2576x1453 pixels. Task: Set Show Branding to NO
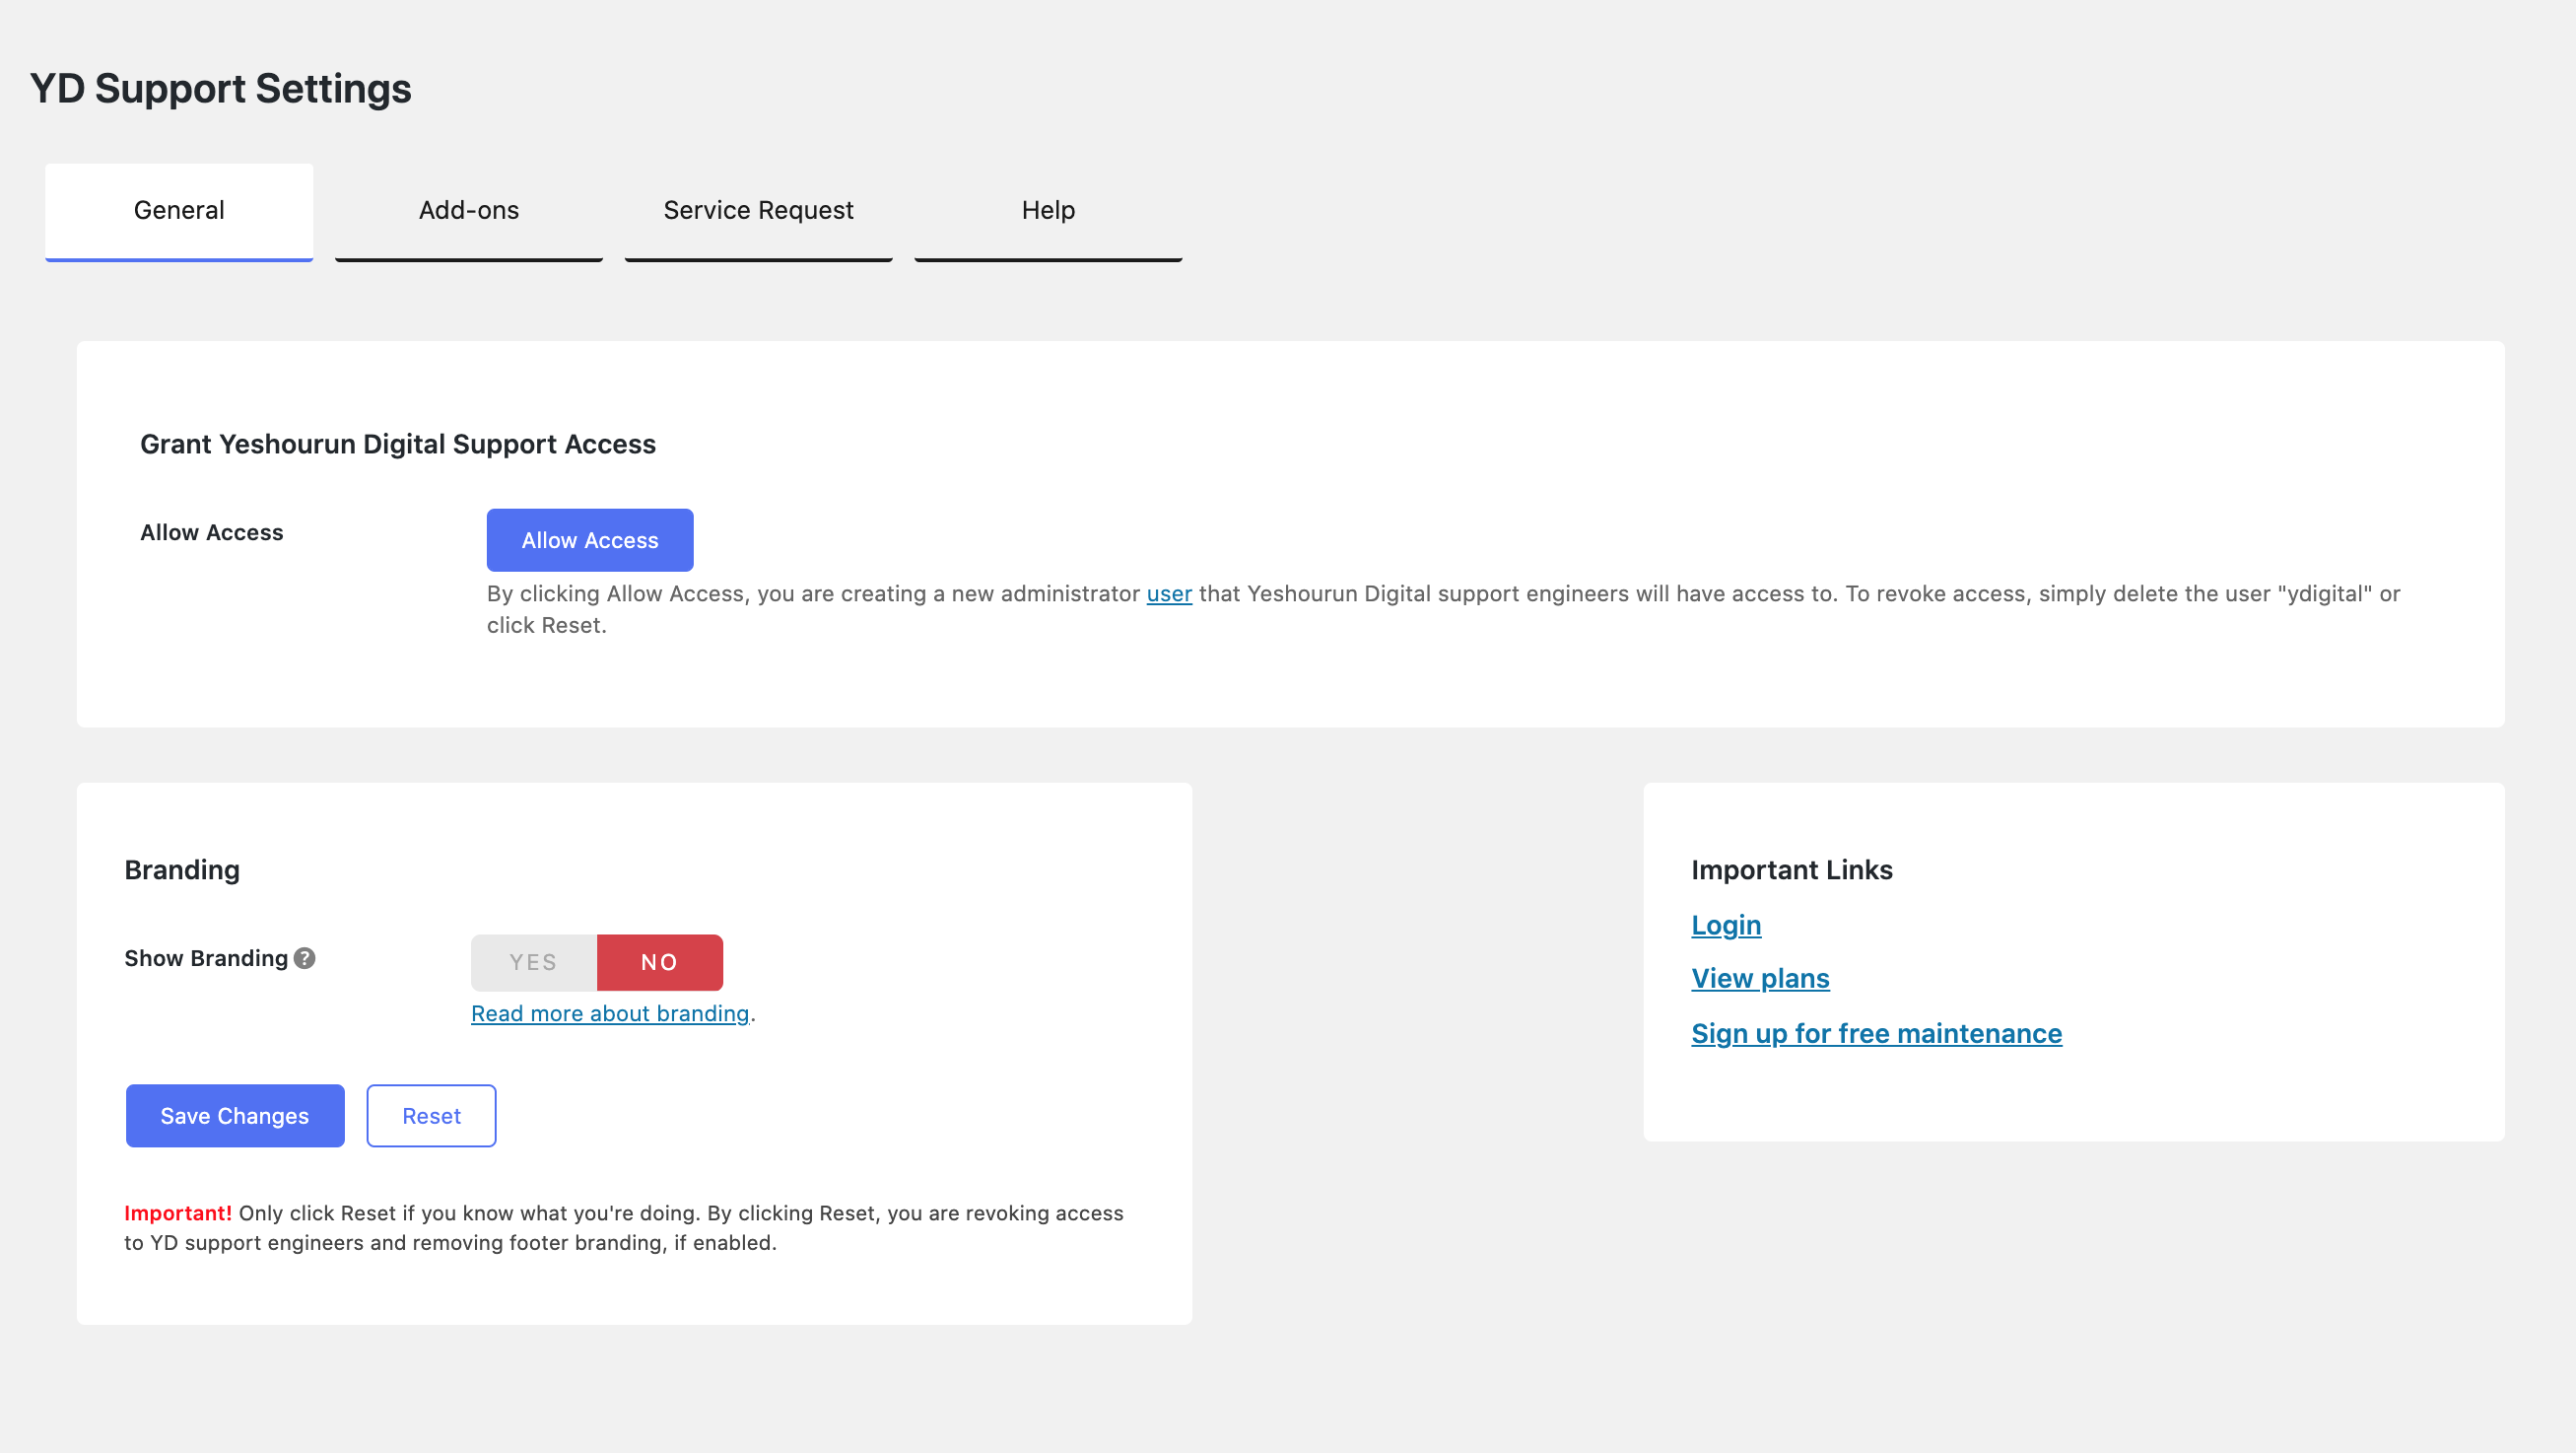[x=660, y=962]
